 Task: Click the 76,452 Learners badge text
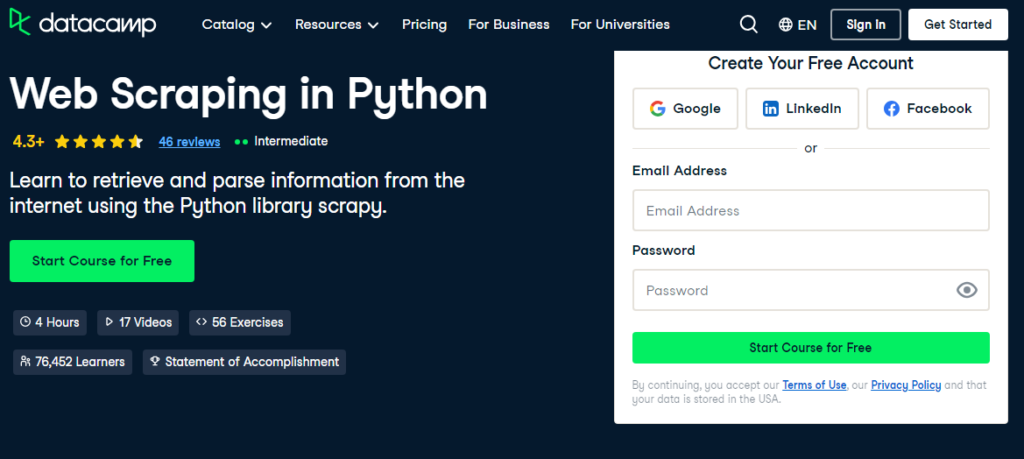(80, 362)
